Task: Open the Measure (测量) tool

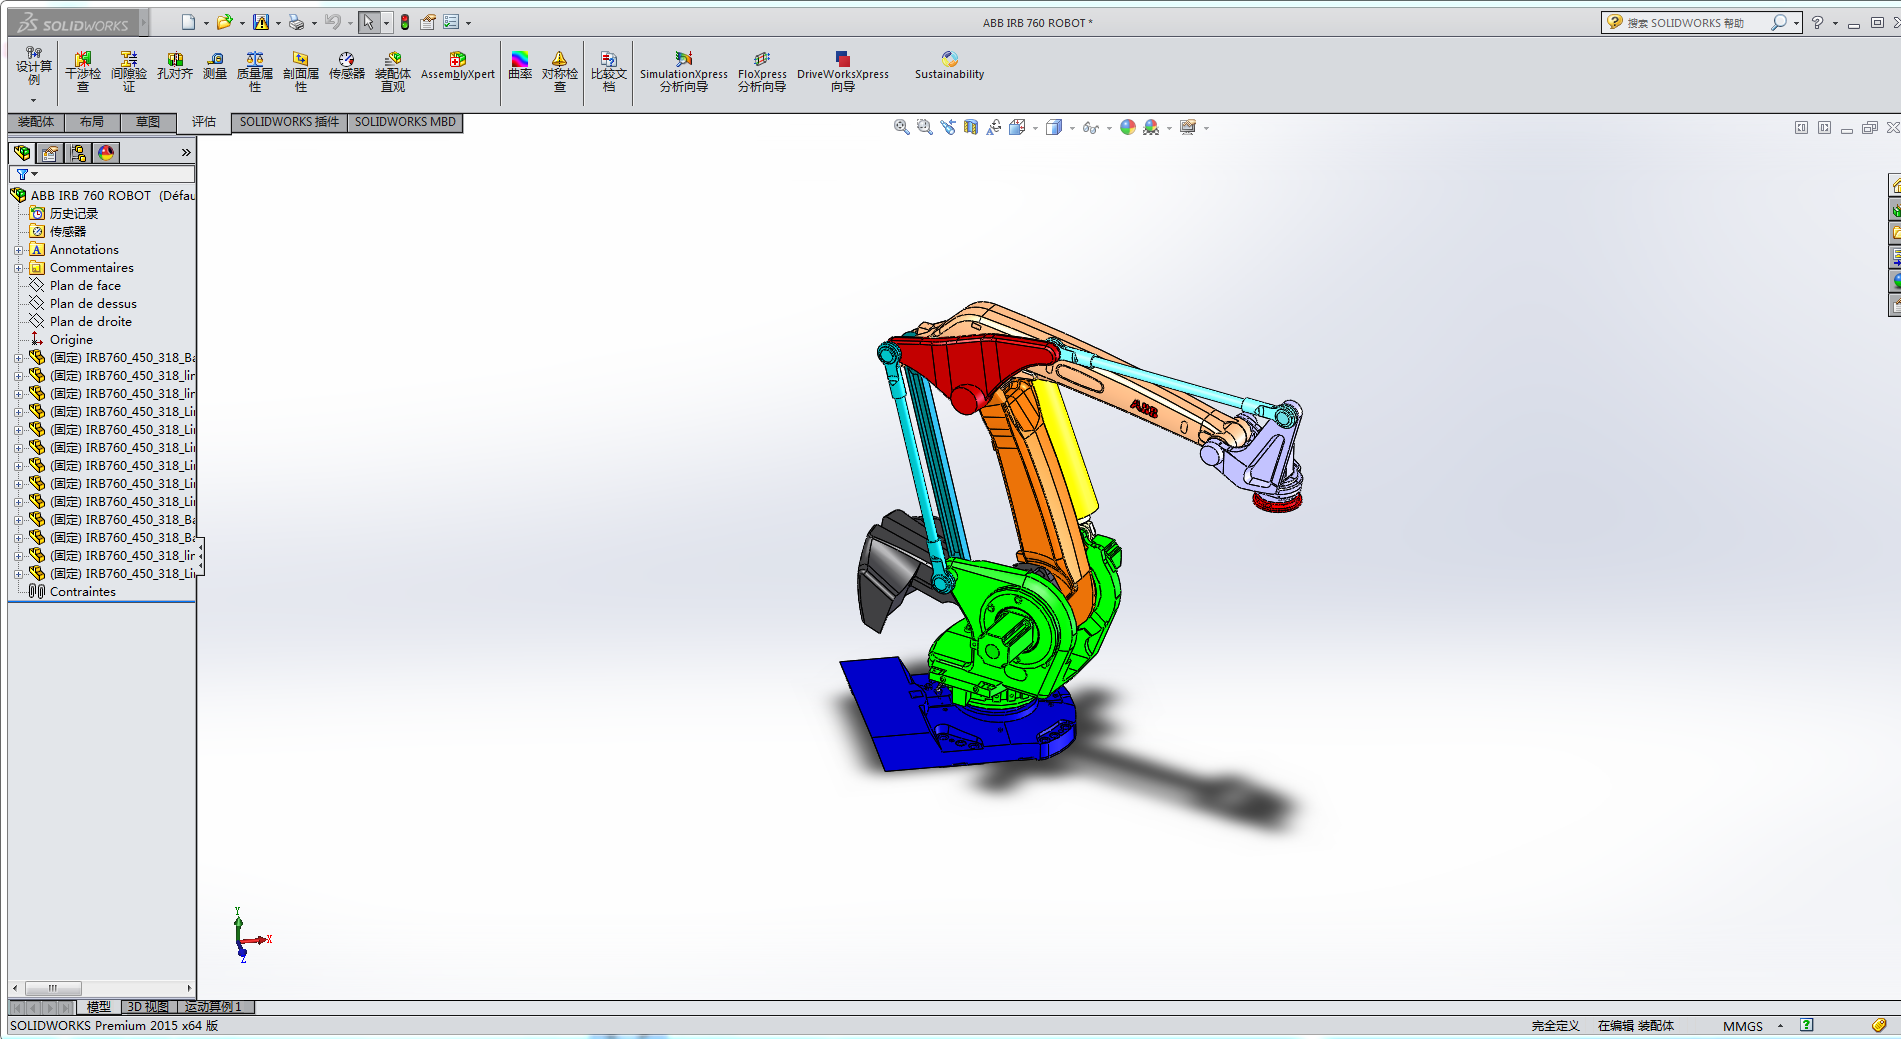Action: pos(215,67)
